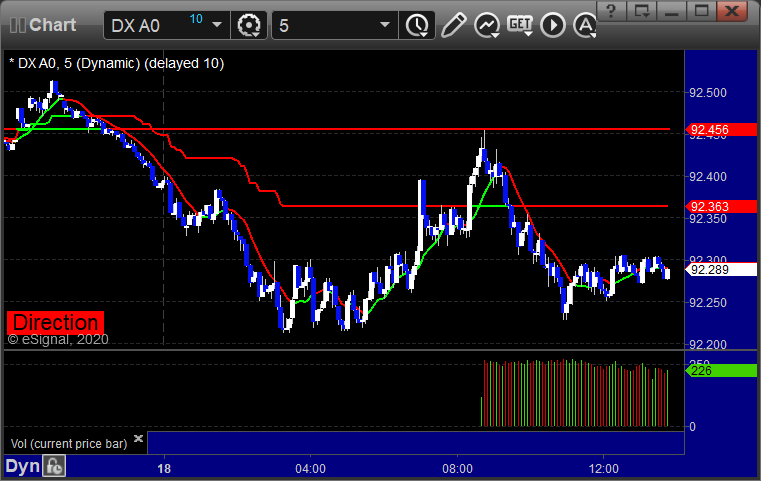This screenshot has height=481, width=761.
Task: Click the Dyn scaling mode button
Action: click(x=22, y=466)
